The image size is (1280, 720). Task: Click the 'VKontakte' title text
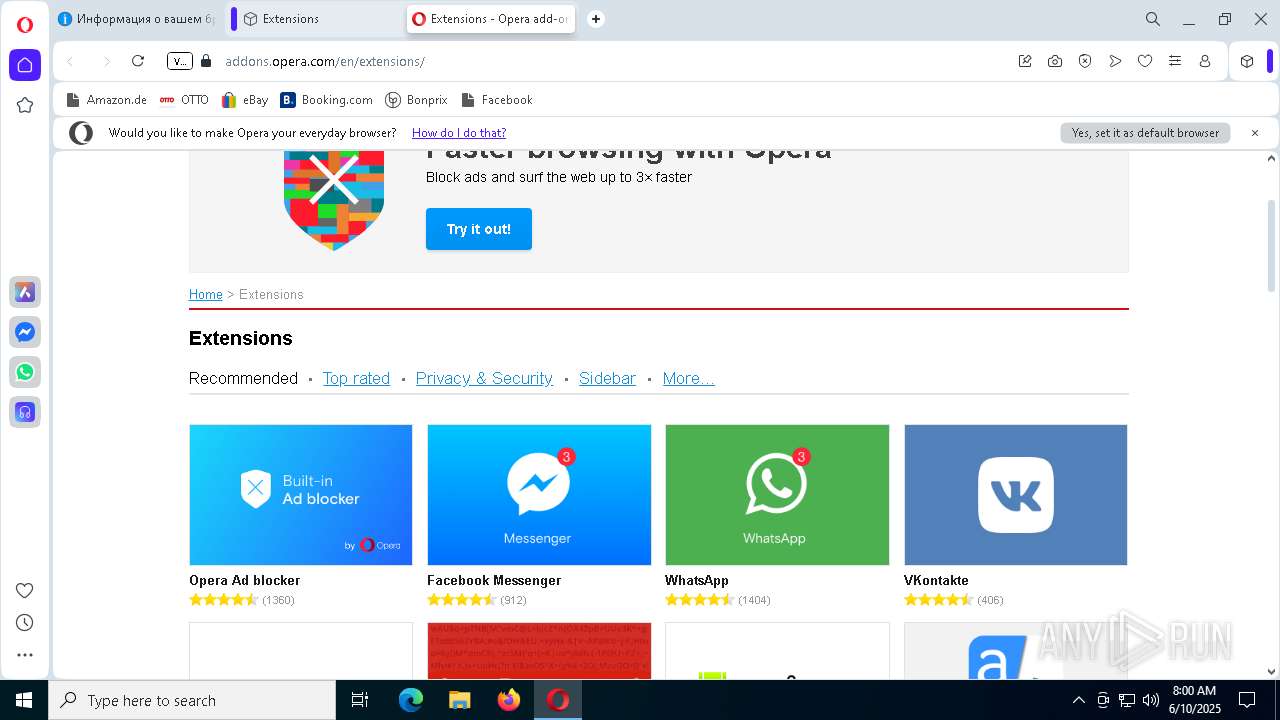pos(936,580)
